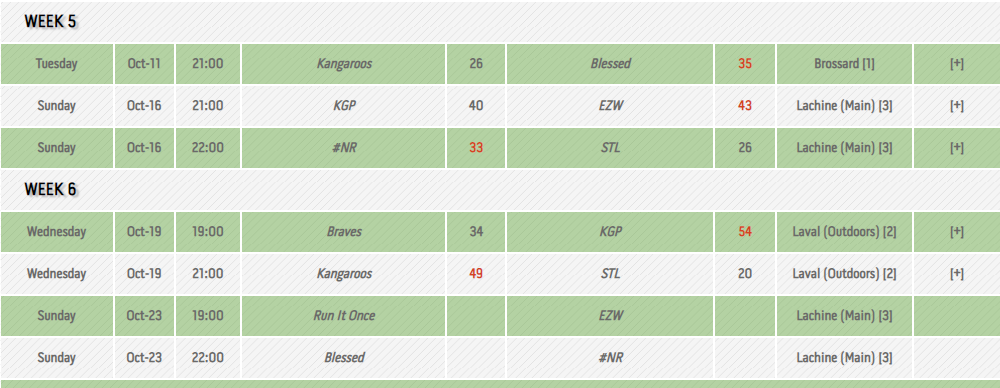This screenshot has width=1000, height=388.
Task: Open EZW team in Oct-16 21:00 row
Action: (610, 106)
